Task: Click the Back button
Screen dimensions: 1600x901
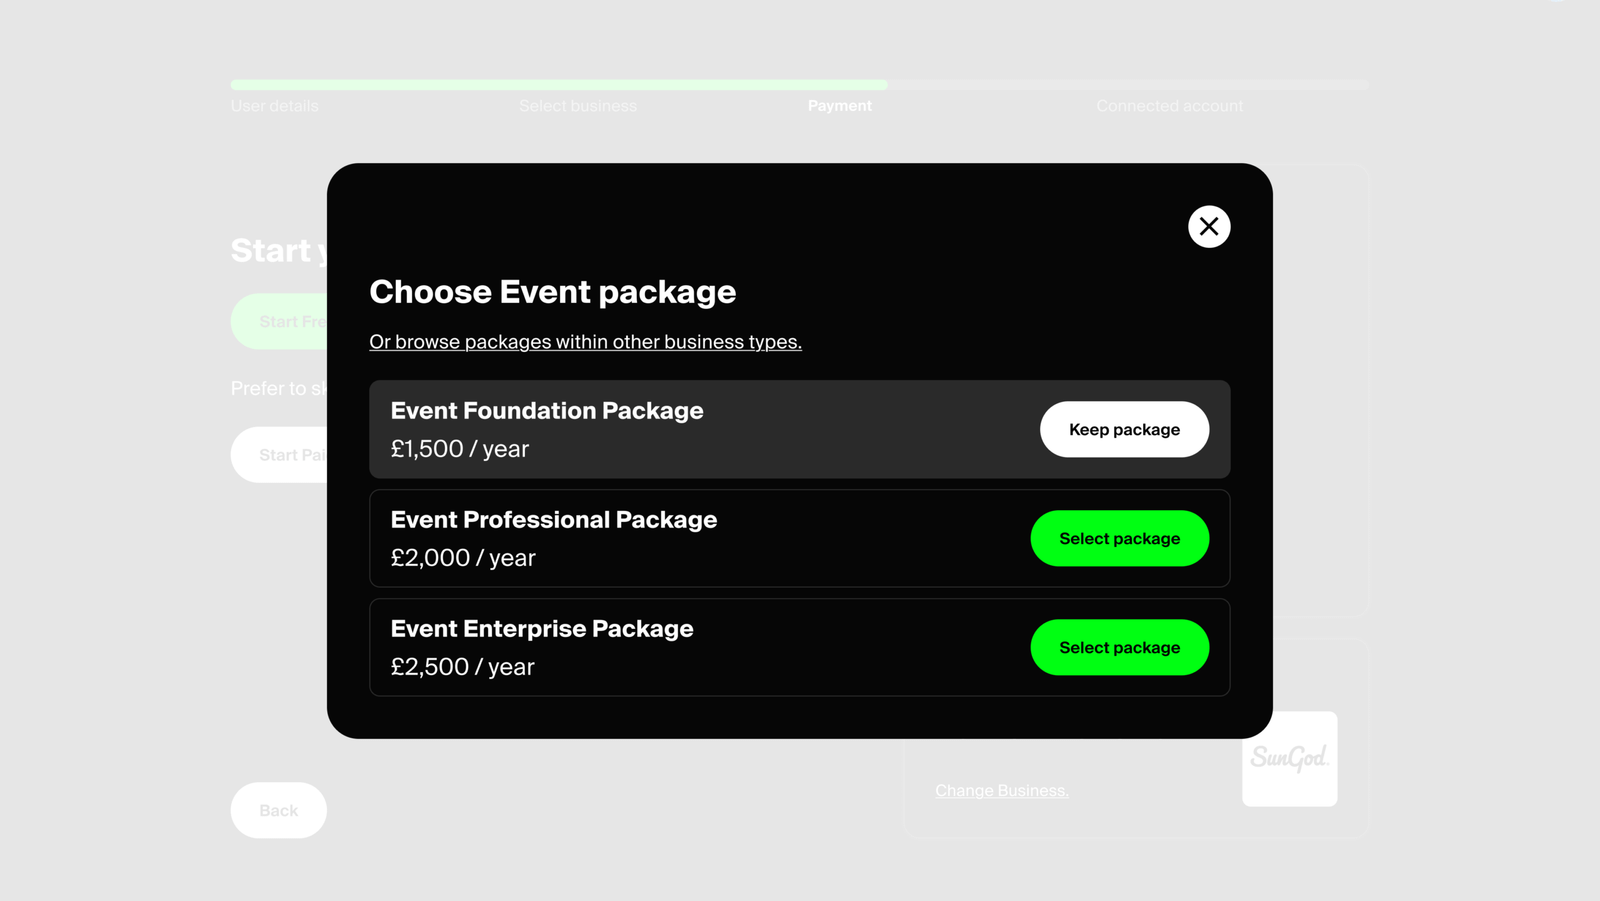Action: coord(279,810)
